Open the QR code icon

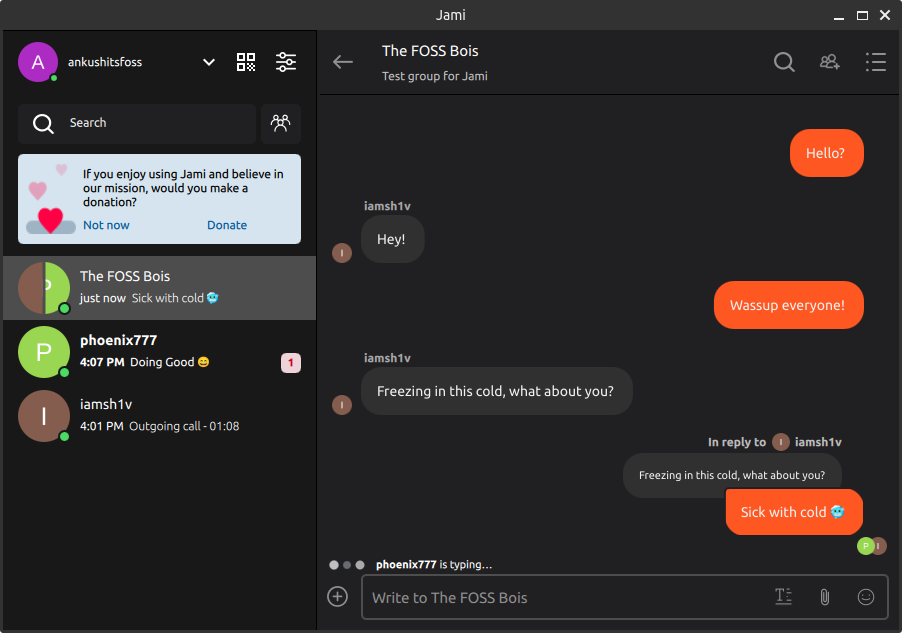coord(246,62)
